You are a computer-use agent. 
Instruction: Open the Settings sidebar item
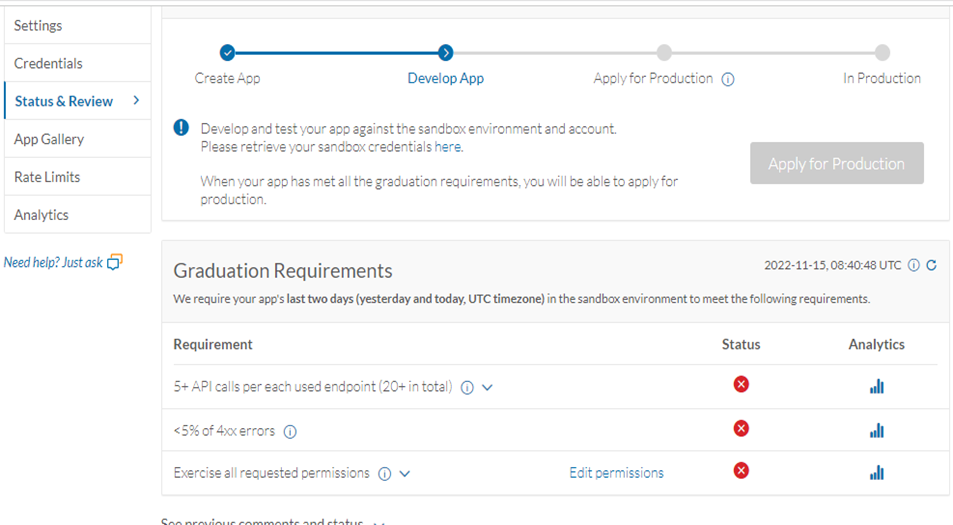click(x=77, y=25)
